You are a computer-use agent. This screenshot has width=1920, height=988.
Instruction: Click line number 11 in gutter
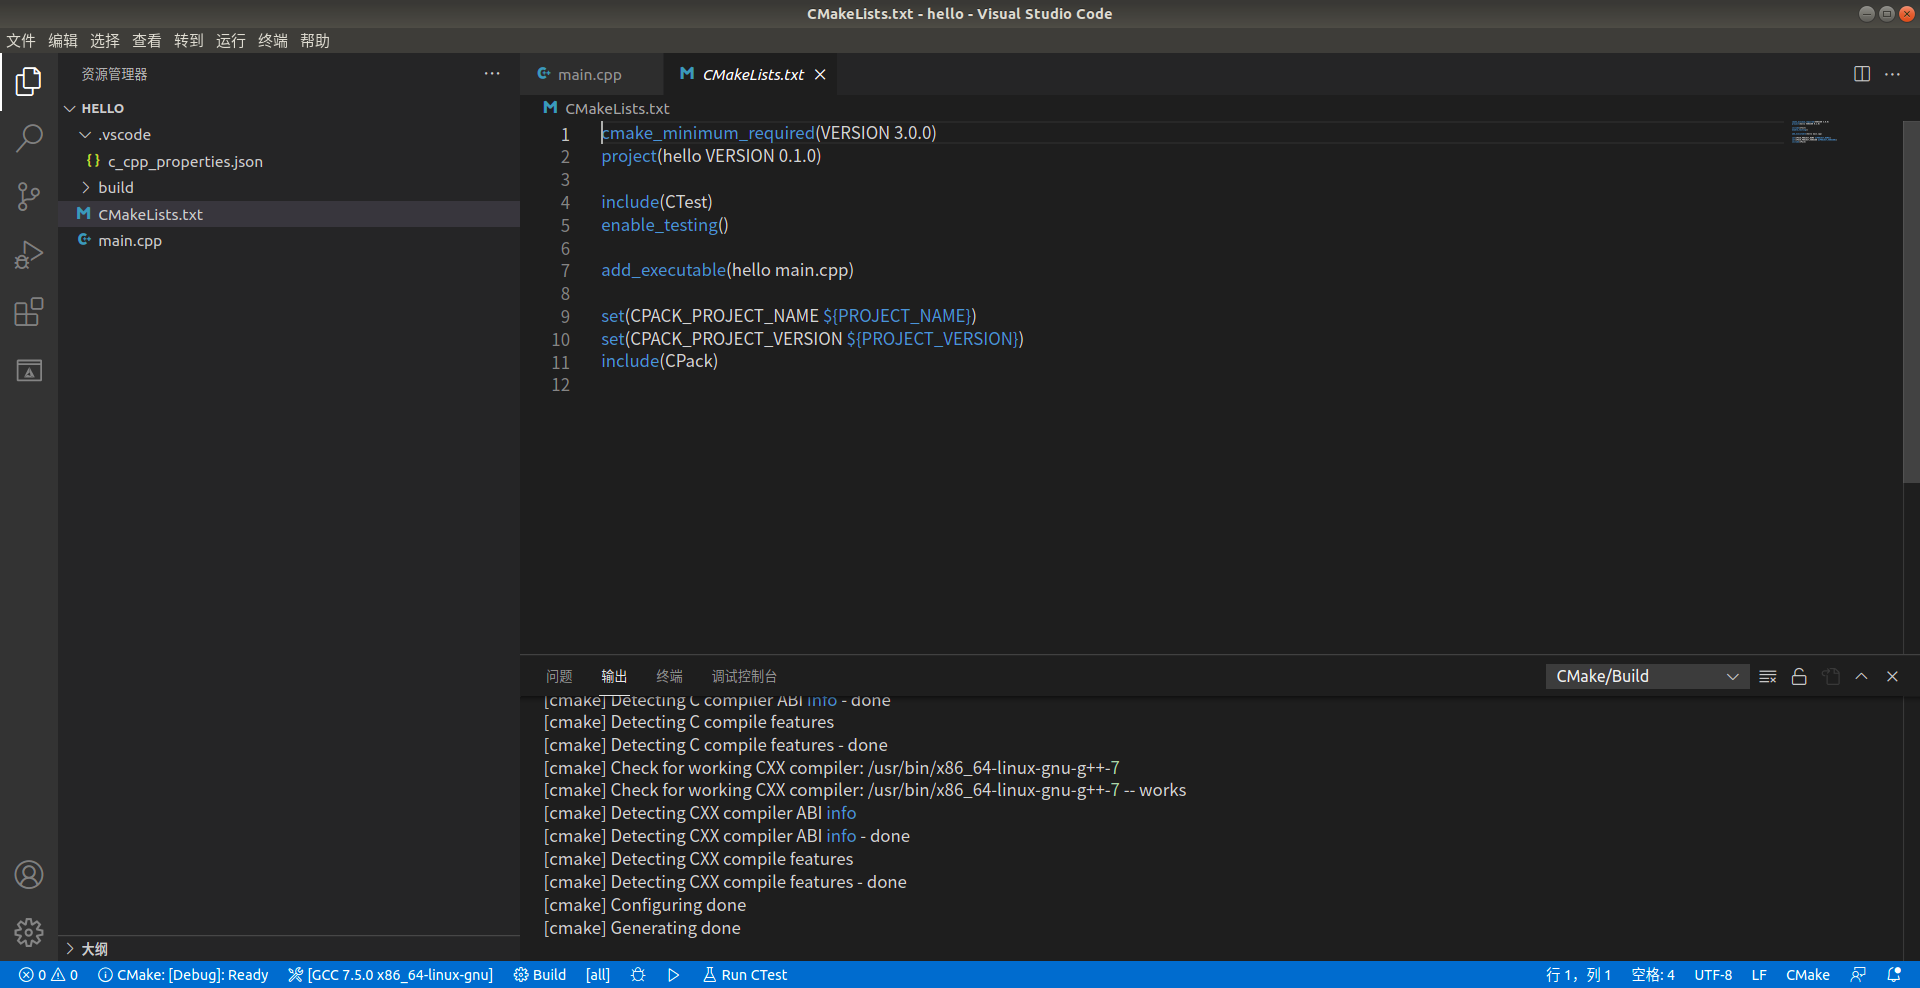coord(561,362)
